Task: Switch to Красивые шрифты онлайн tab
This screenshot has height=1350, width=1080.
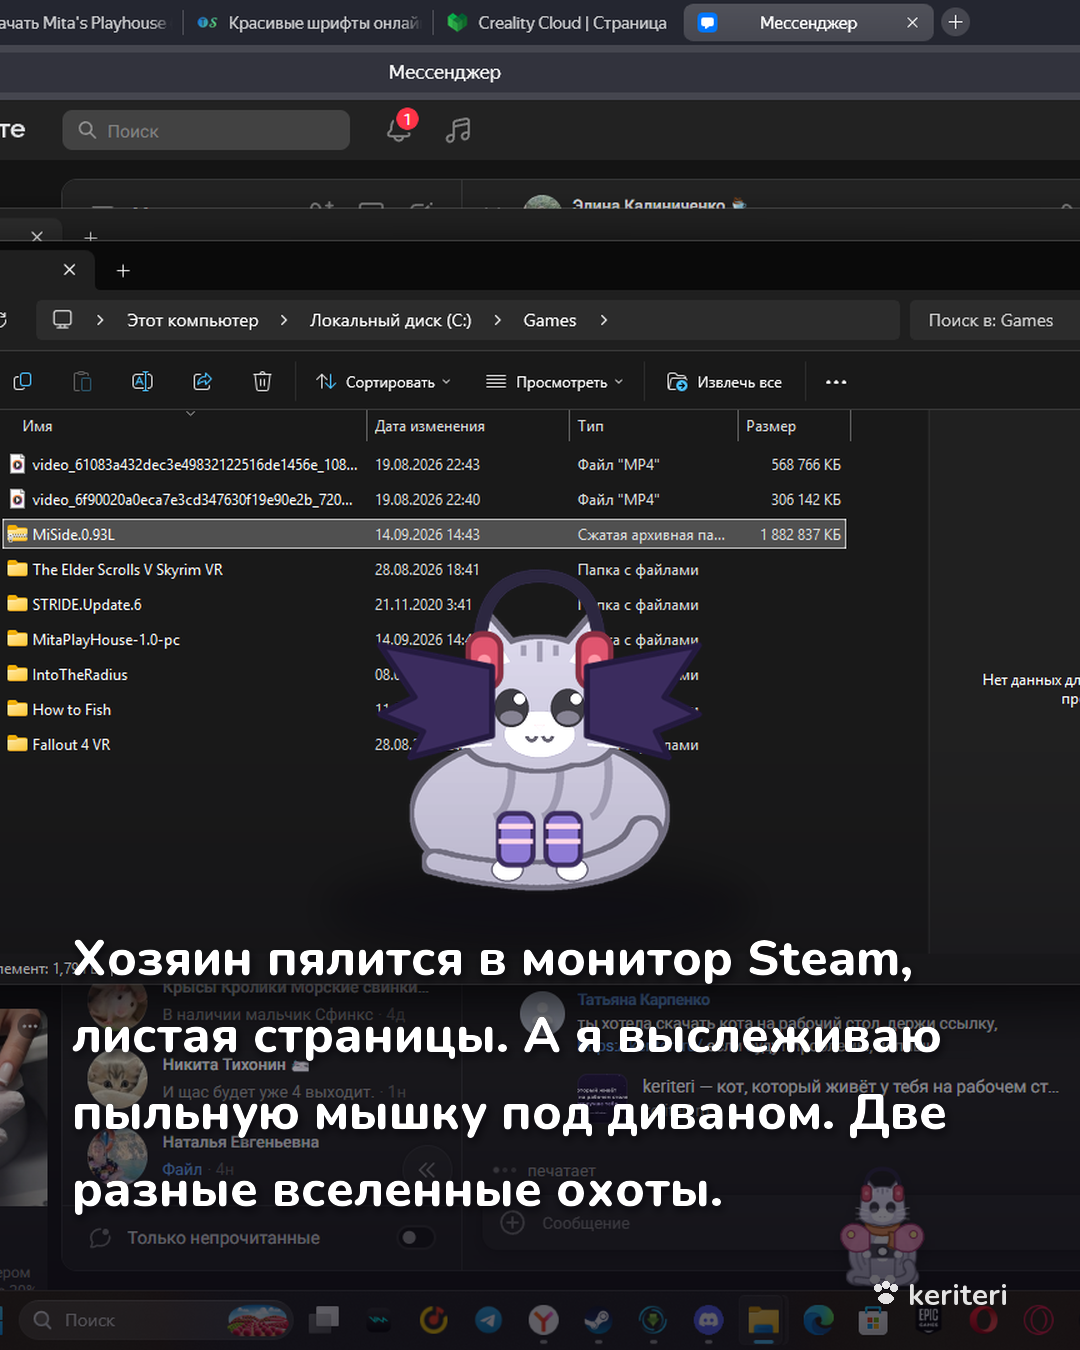Action: pyautogui.click(x=309, y=22)
